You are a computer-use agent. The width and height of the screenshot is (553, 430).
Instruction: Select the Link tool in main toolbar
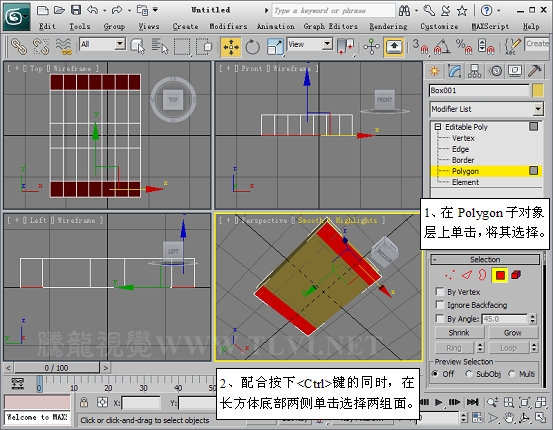[19, 47]
